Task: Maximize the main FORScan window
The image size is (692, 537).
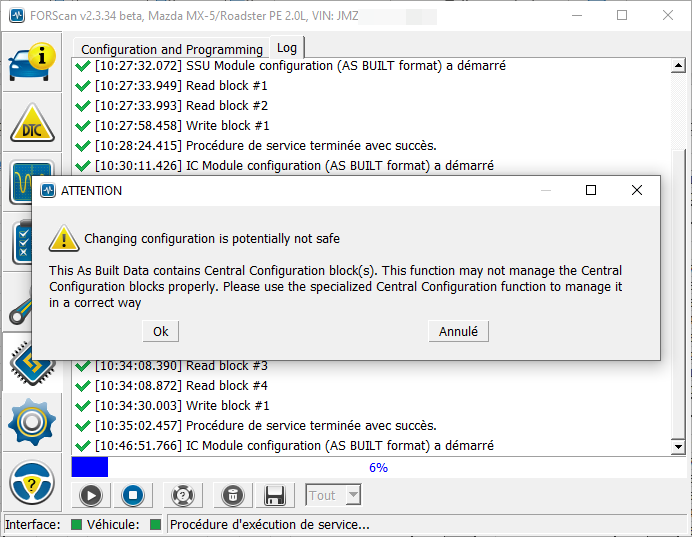Action: 622,15
